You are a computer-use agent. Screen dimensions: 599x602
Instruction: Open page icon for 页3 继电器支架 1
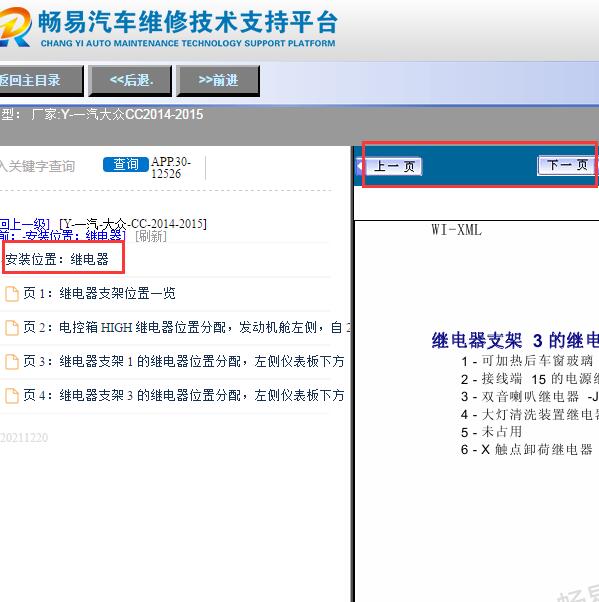(12, 361)
